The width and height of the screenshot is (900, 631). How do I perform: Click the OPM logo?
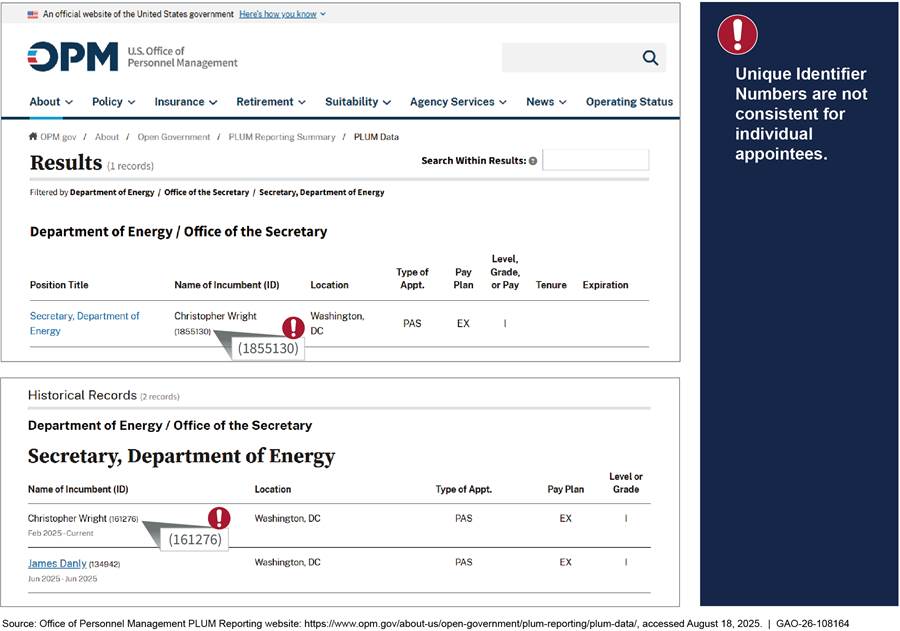[x=73, y=57]
